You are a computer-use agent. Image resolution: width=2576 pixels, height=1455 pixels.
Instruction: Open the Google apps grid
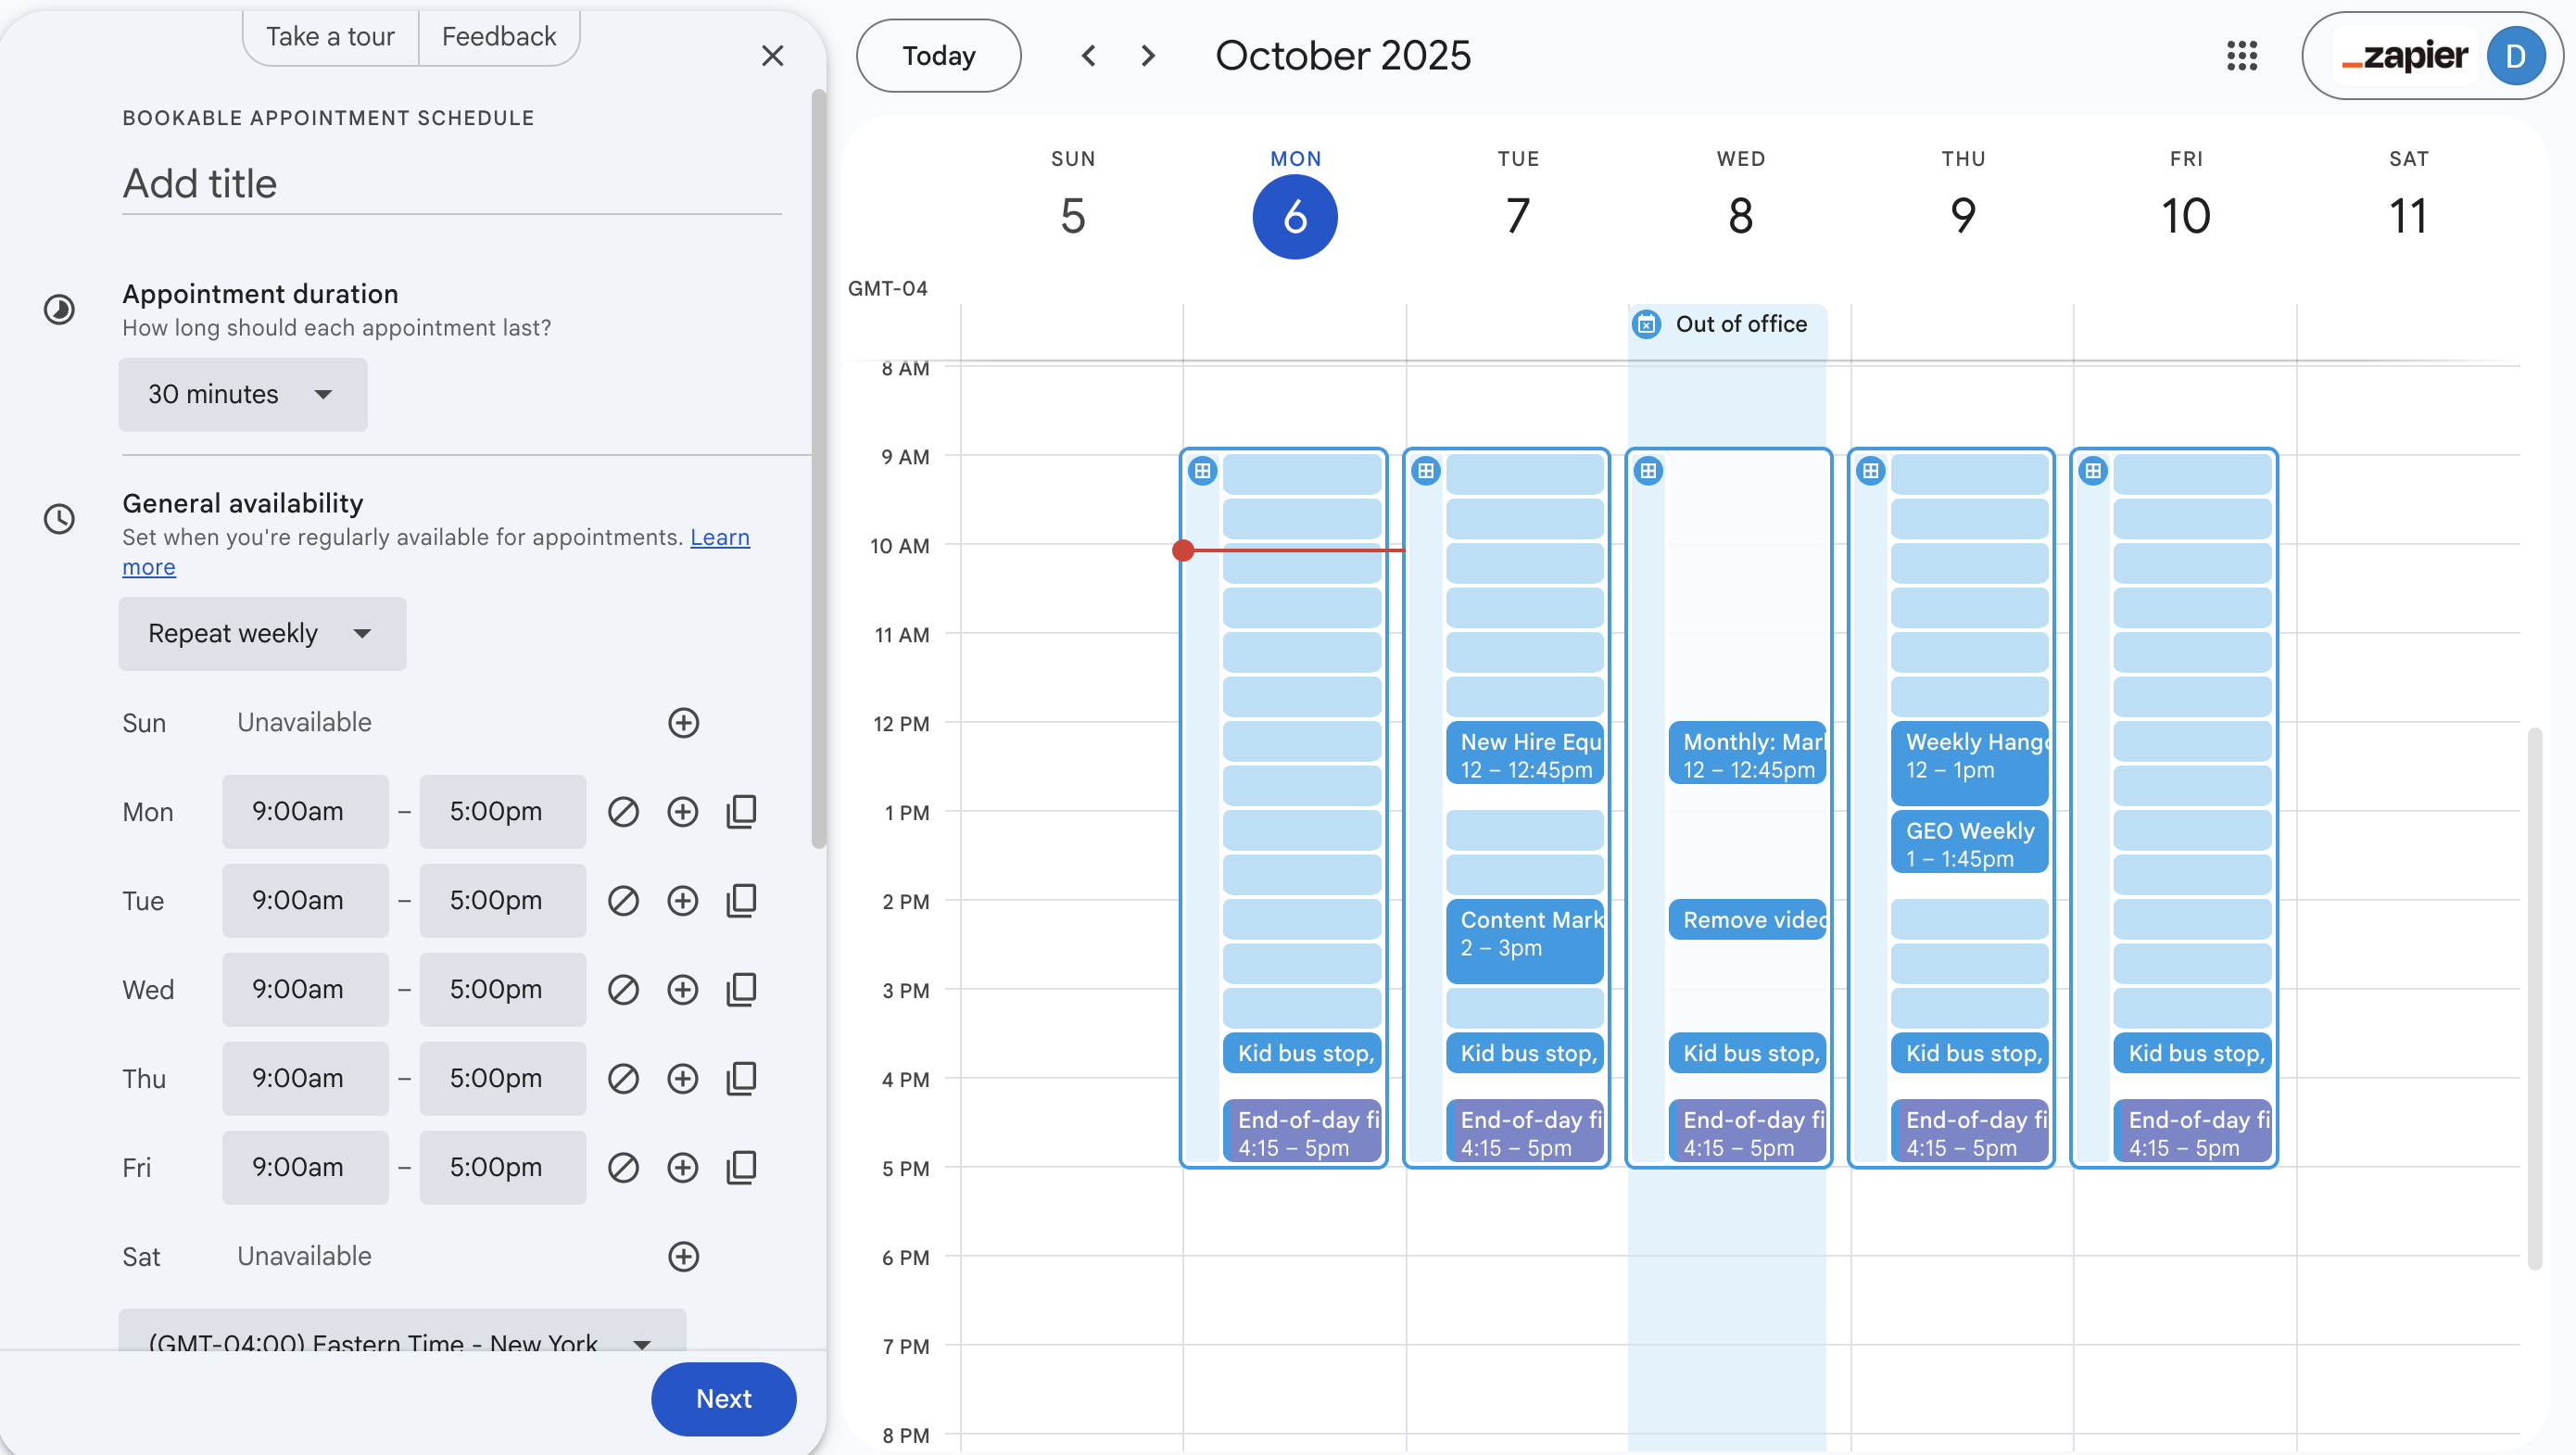tap(2242, 56)
